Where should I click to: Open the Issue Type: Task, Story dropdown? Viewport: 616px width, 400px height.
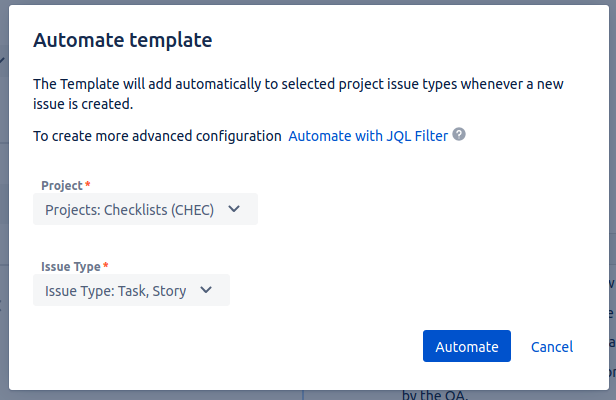point(116,290)
